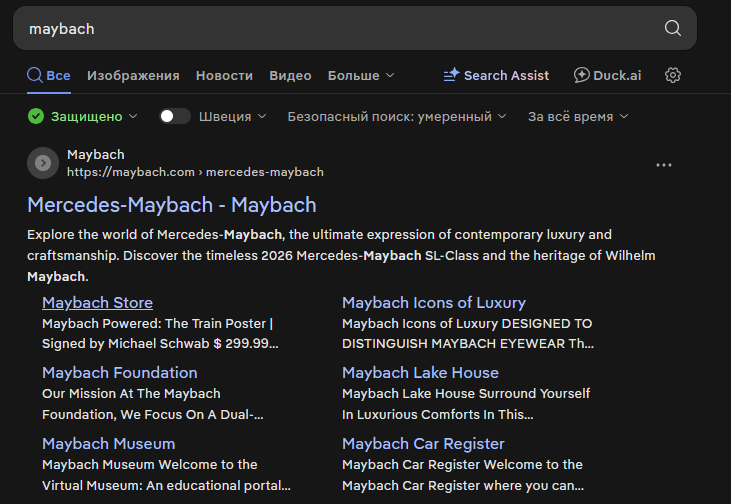Click 'Our Mission At The Maybach' description

[152, 404]
